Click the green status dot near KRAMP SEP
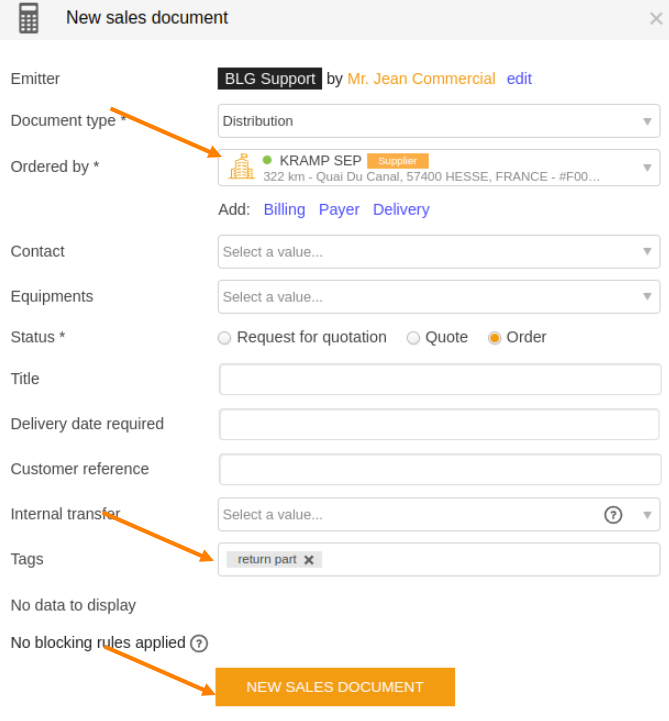 pyautogui.click(x=267, y=160)
